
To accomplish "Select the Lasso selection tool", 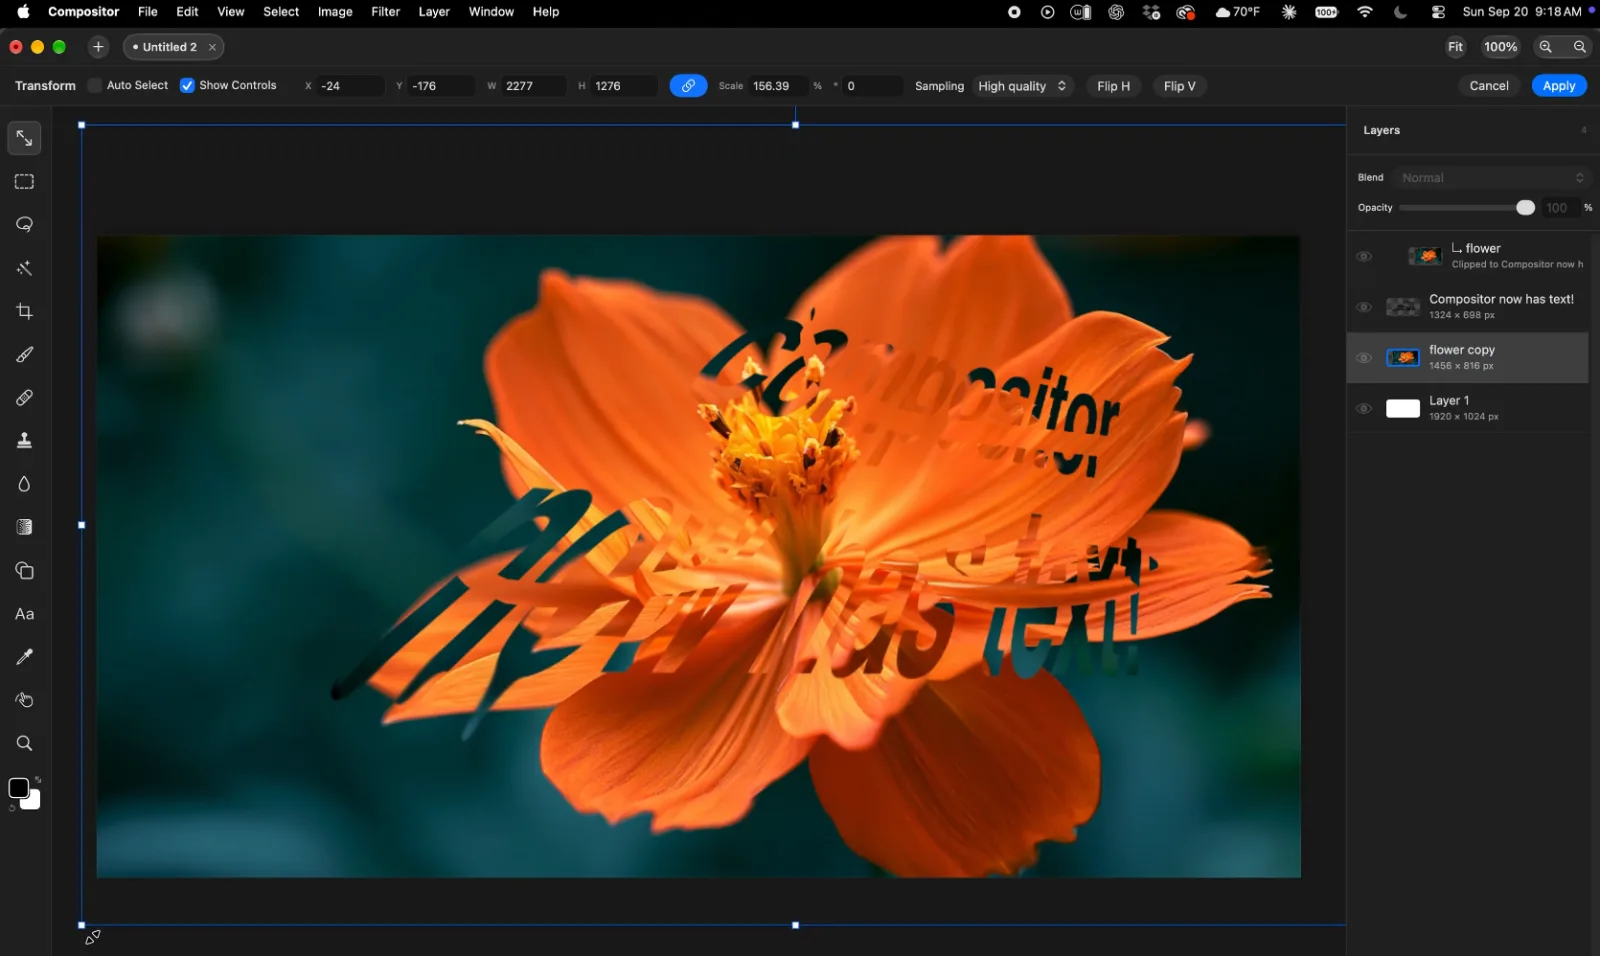I will click(24, 225).
